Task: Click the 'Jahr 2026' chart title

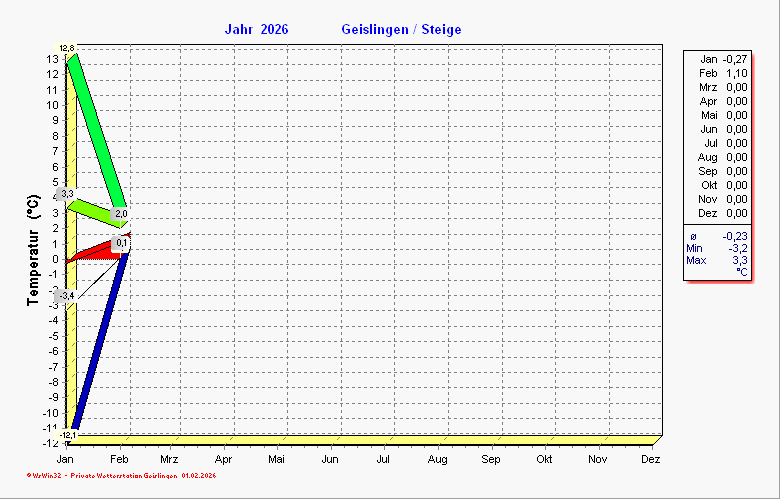Action: (256, 30)
